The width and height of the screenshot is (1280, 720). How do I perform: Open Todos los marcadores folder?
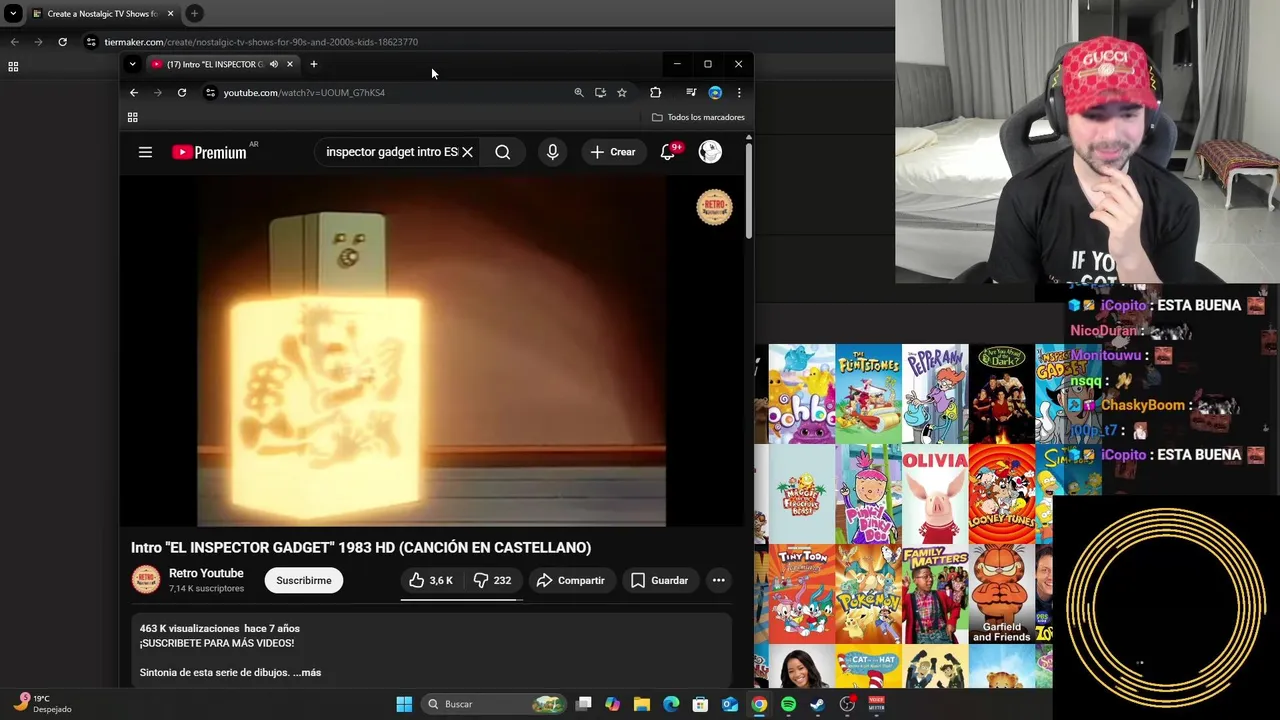pyautogui.click(x=698, y=117)
